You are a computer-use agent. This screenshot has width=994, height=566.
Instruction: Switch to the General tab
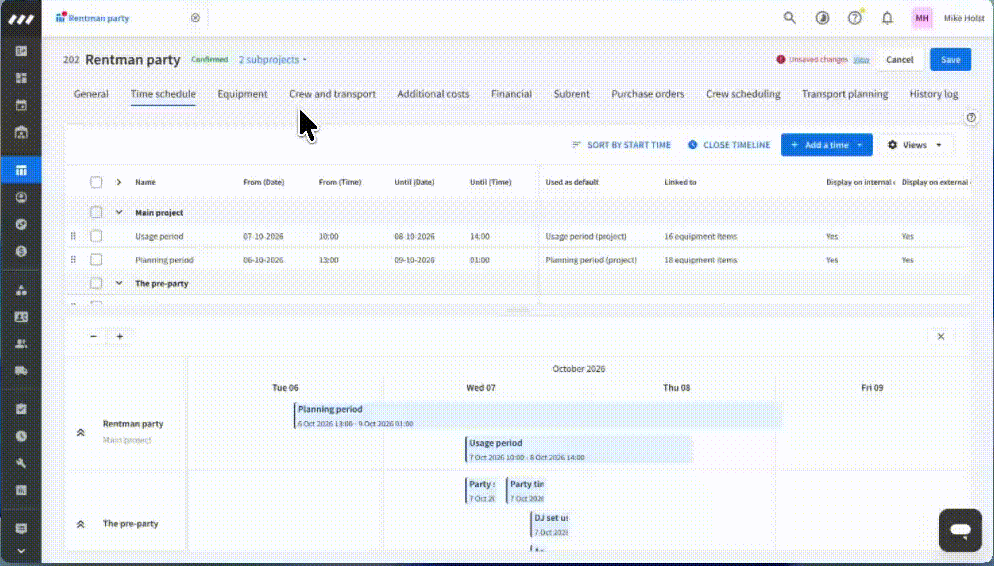coord(91,94)
